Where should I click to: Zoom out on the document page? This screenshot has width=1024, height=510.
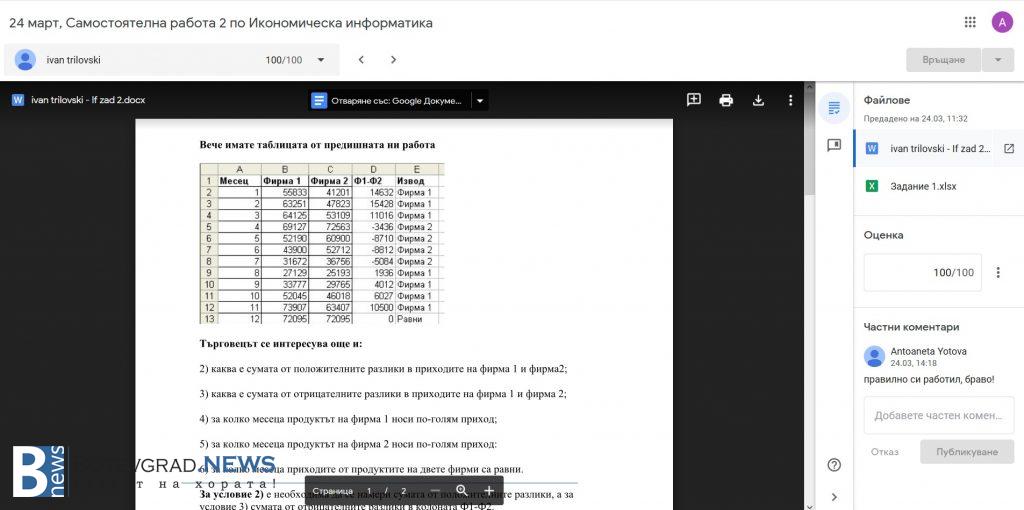click(x=434, y=491)
